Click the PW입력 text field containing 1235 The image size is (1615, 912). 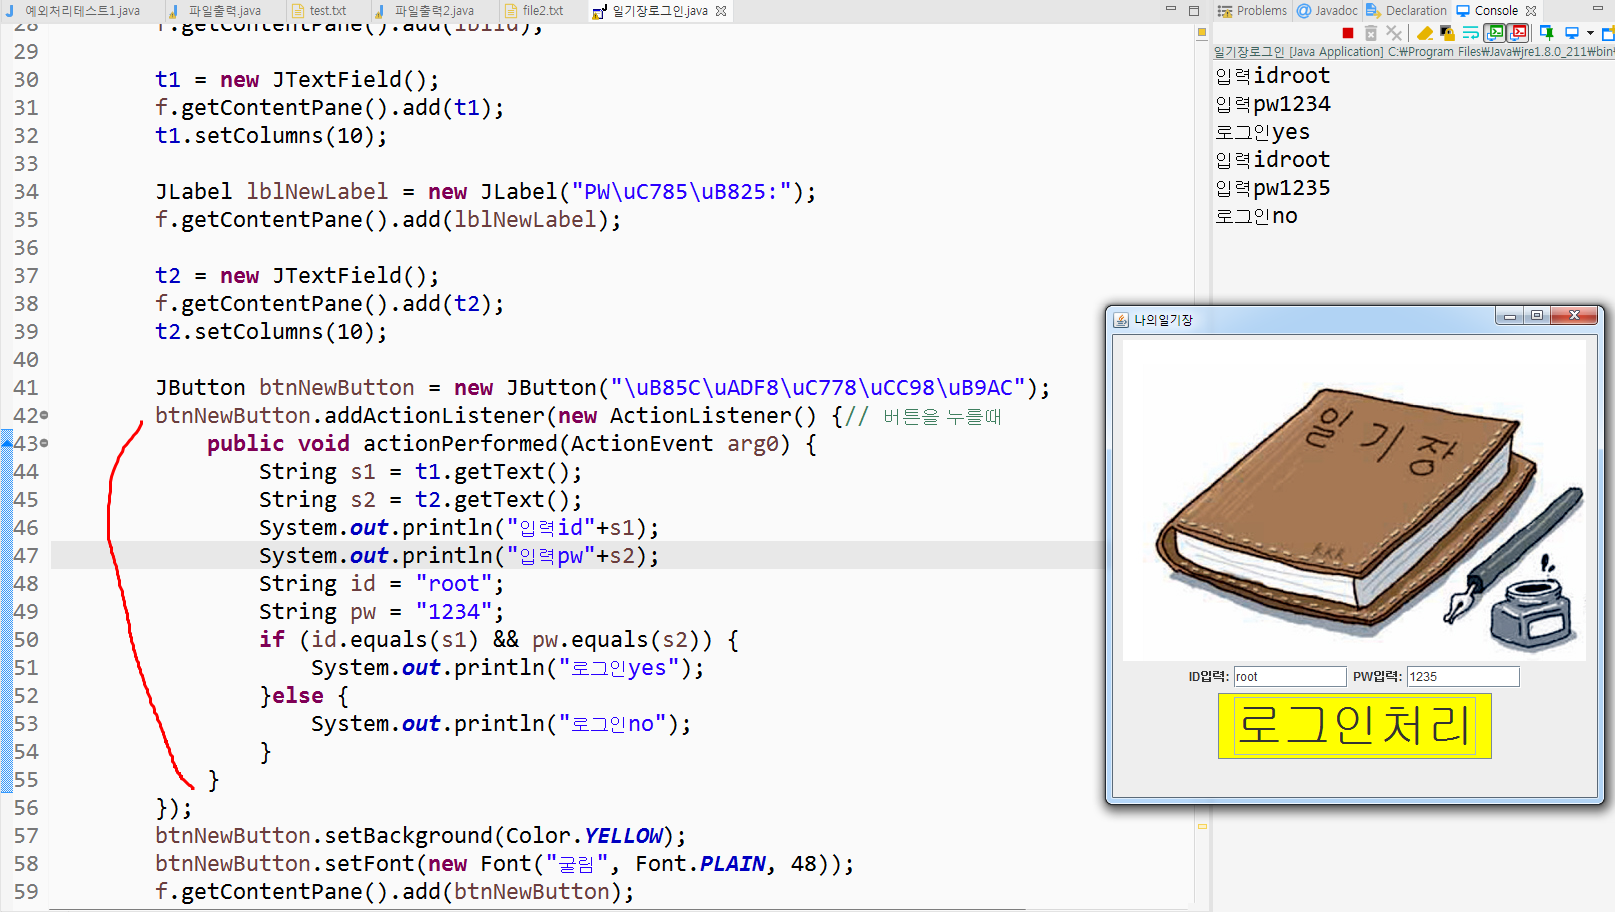point(1463,677)
